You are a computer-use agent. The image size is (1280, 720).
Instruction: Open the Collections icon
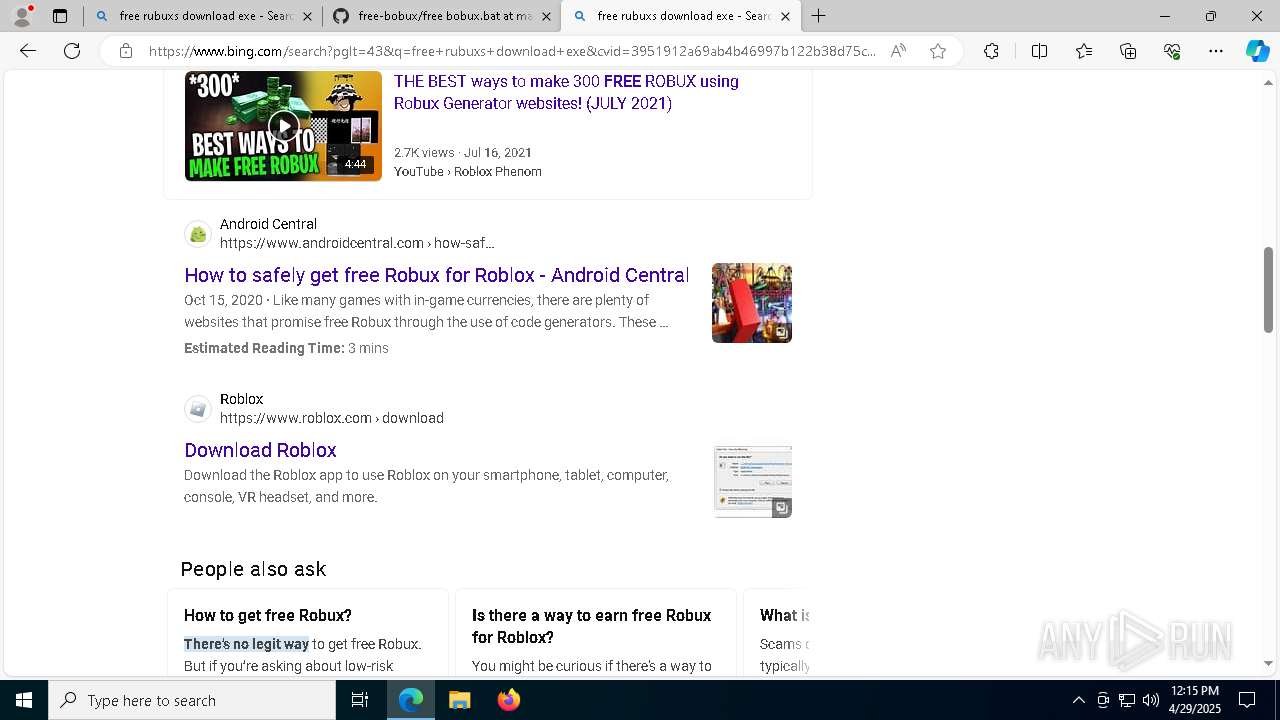point(1128,51)
